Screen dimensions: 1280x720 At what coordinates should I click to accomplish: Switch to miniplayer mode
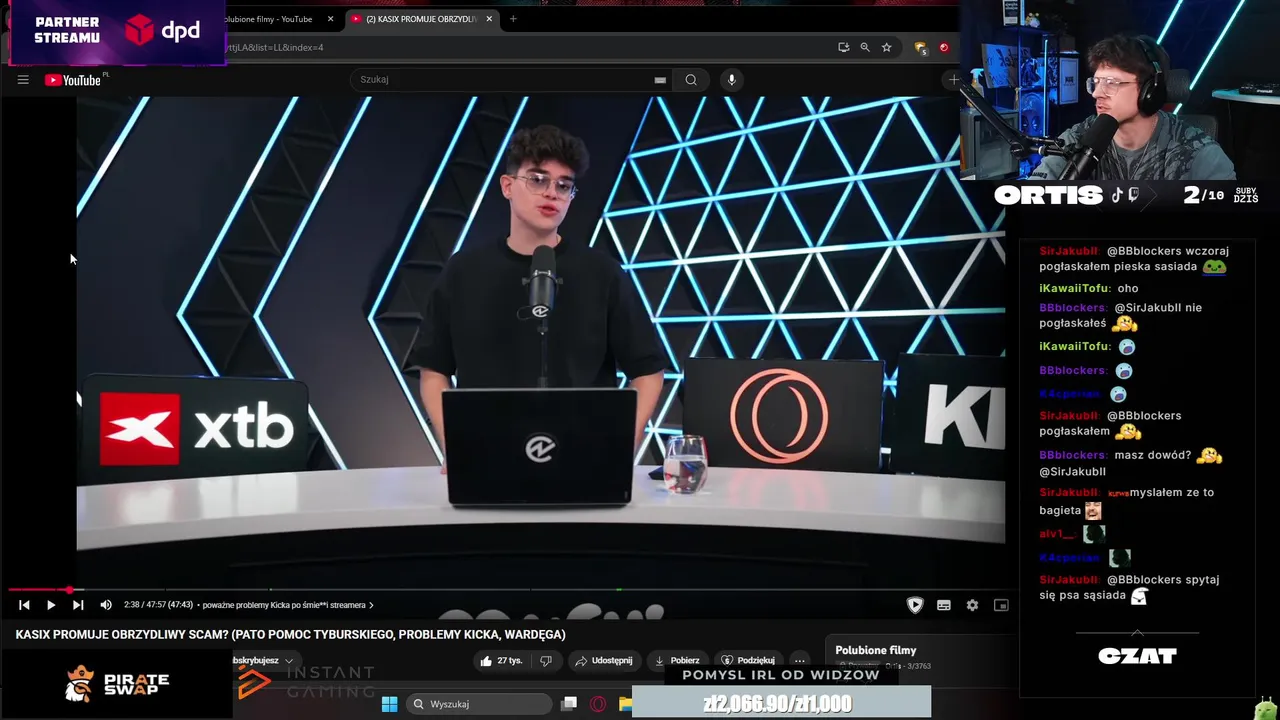(x=1001, y=605)
